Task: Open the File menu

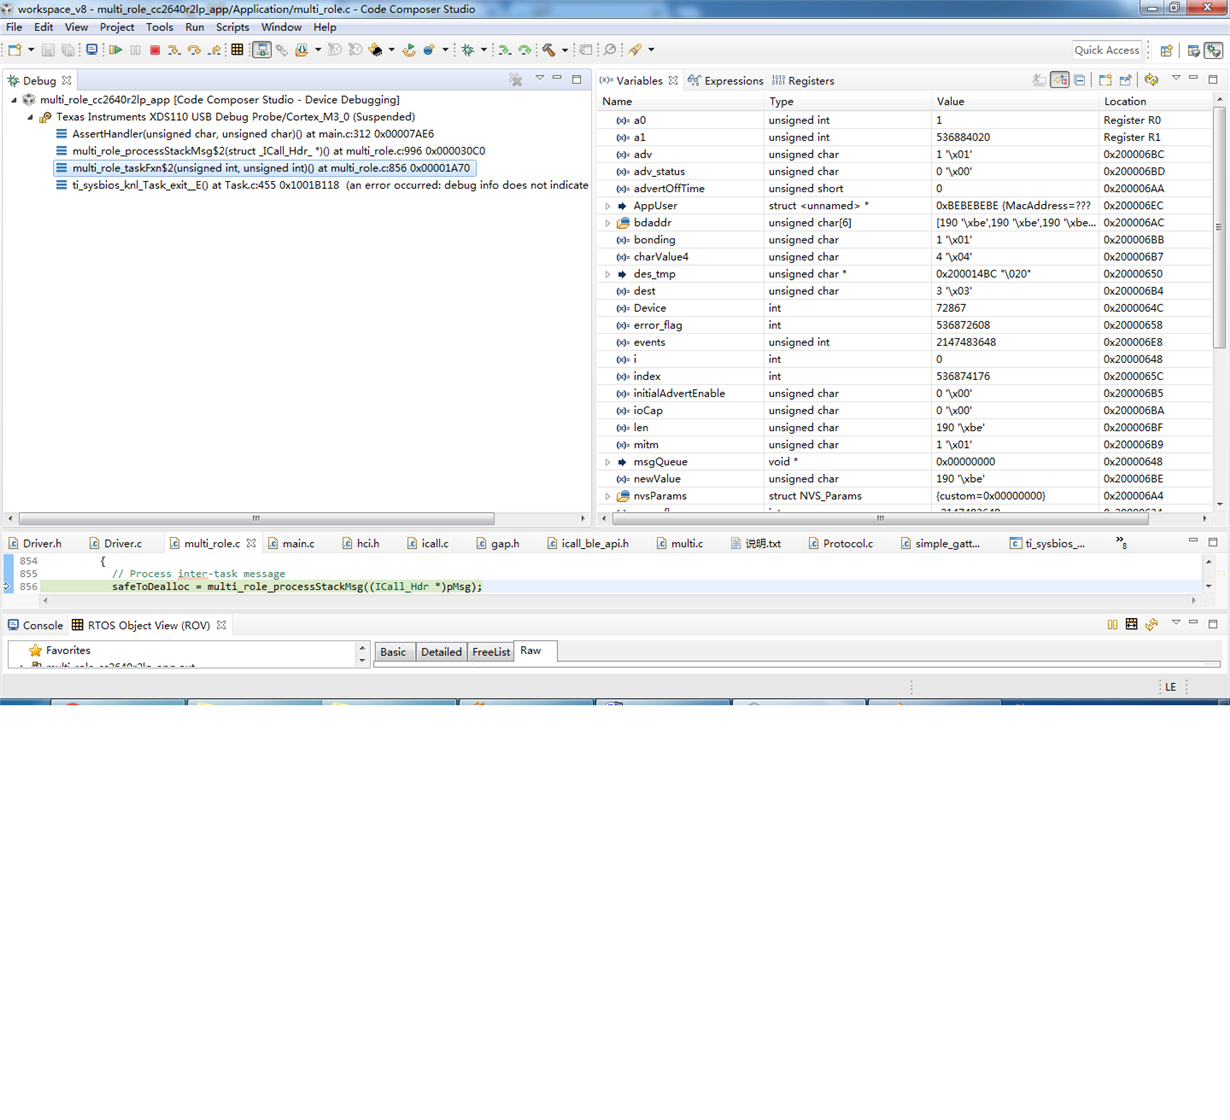Action: pos(14,27)
